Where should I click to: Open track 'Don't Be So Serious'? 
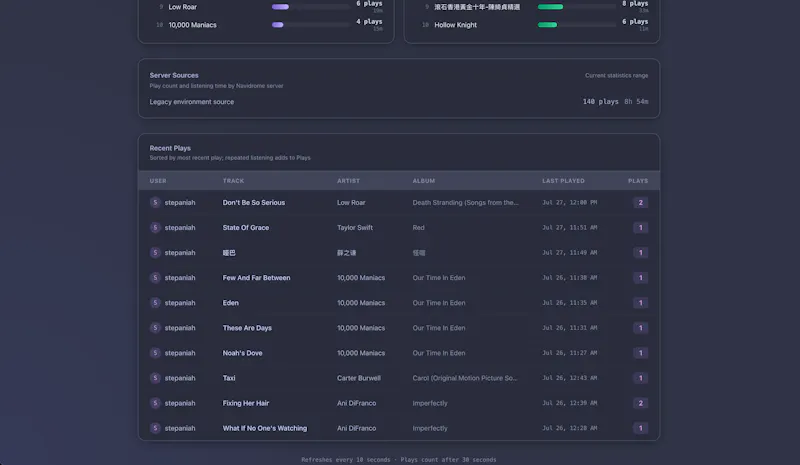coord(254,203)
